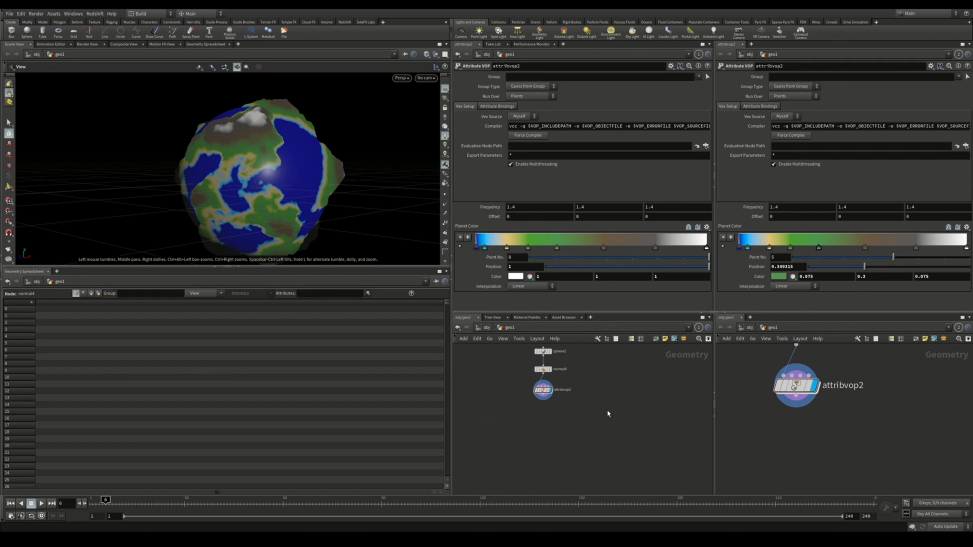Enable Multithreading checkbox in right parameter pane
Screen dimensions: 973x547
pos(774,164)
